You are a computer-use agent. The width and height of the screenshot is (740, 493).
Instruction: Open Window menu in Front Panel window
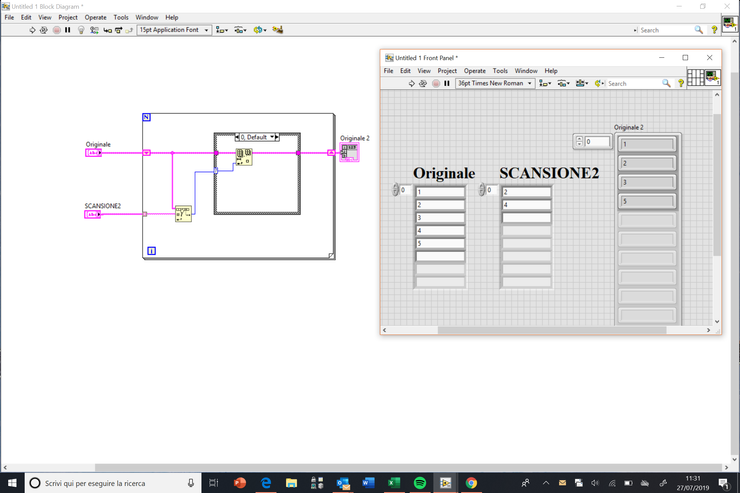[x=526, y=71]
